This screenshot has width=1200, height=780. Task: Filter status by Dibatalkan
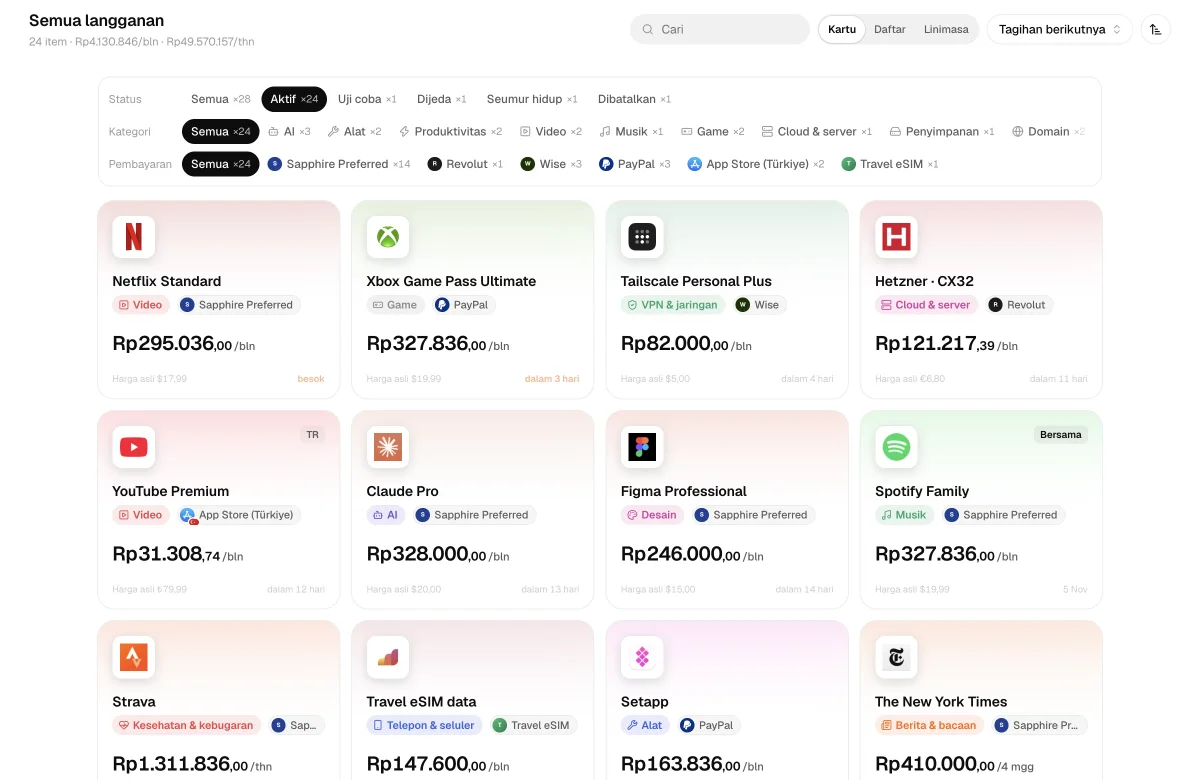coord(634,99)
